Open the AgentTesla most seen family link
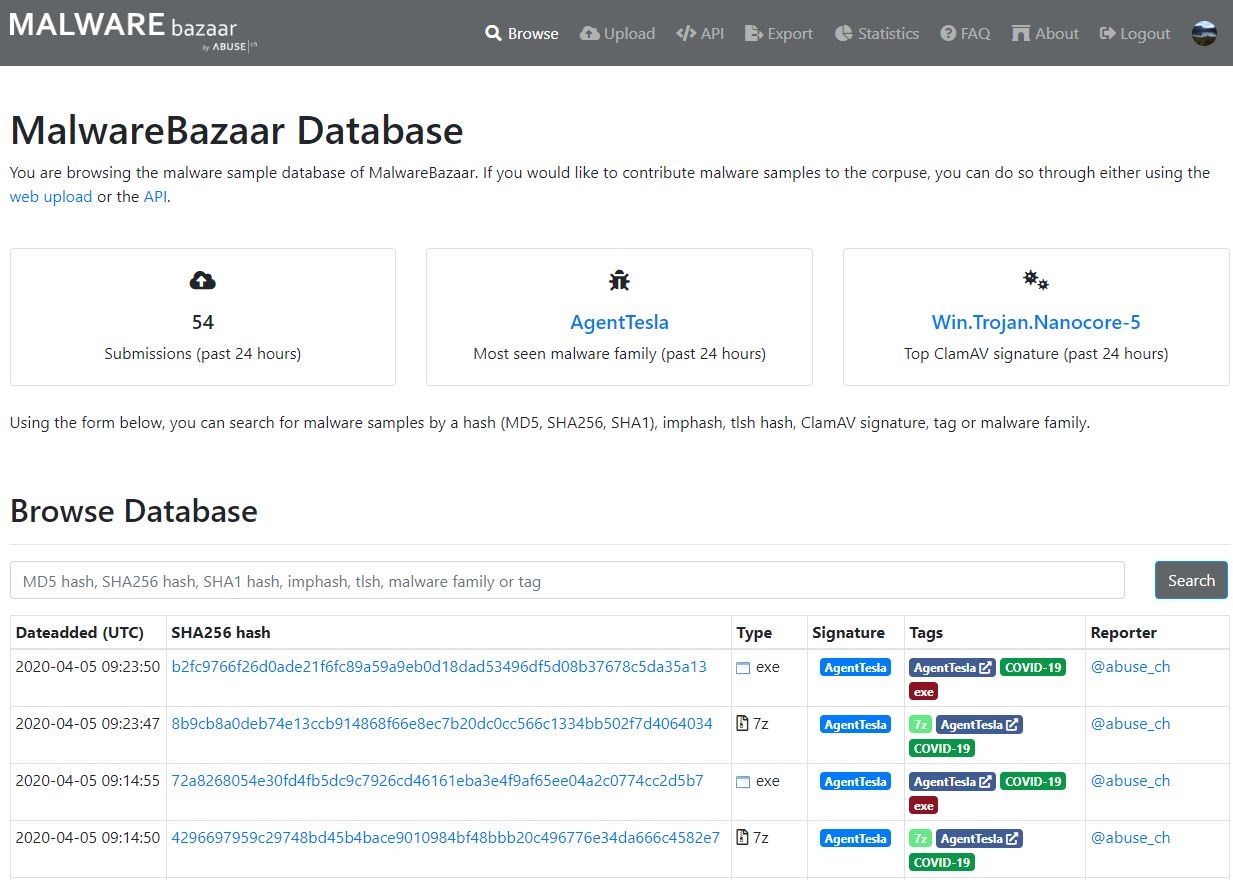The width and height of the screenshot is (1233, 880). 619,322
